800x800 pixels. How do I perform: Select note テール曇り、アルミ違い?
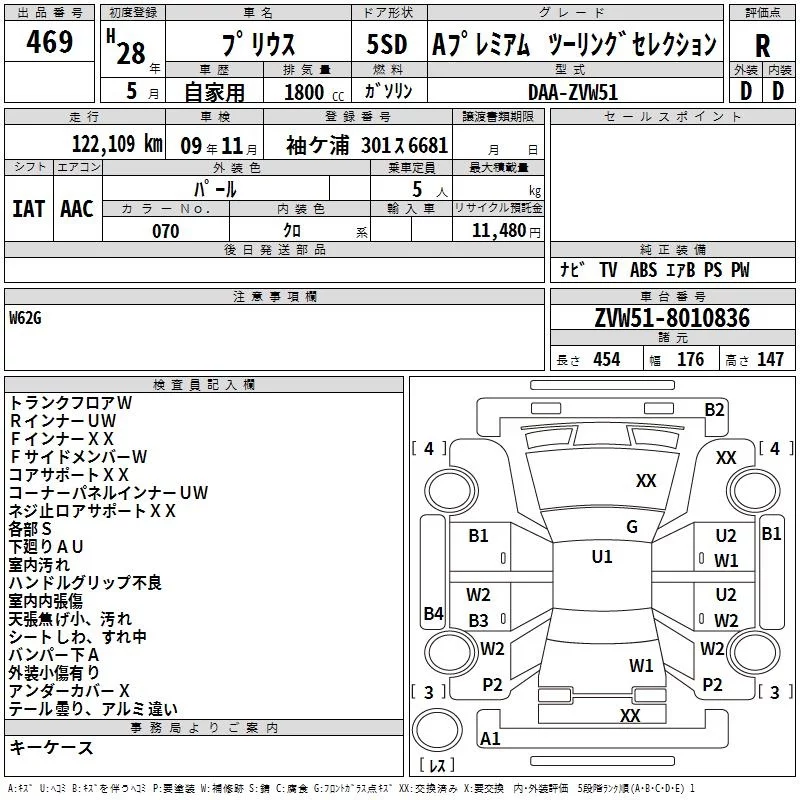point(93,709)
